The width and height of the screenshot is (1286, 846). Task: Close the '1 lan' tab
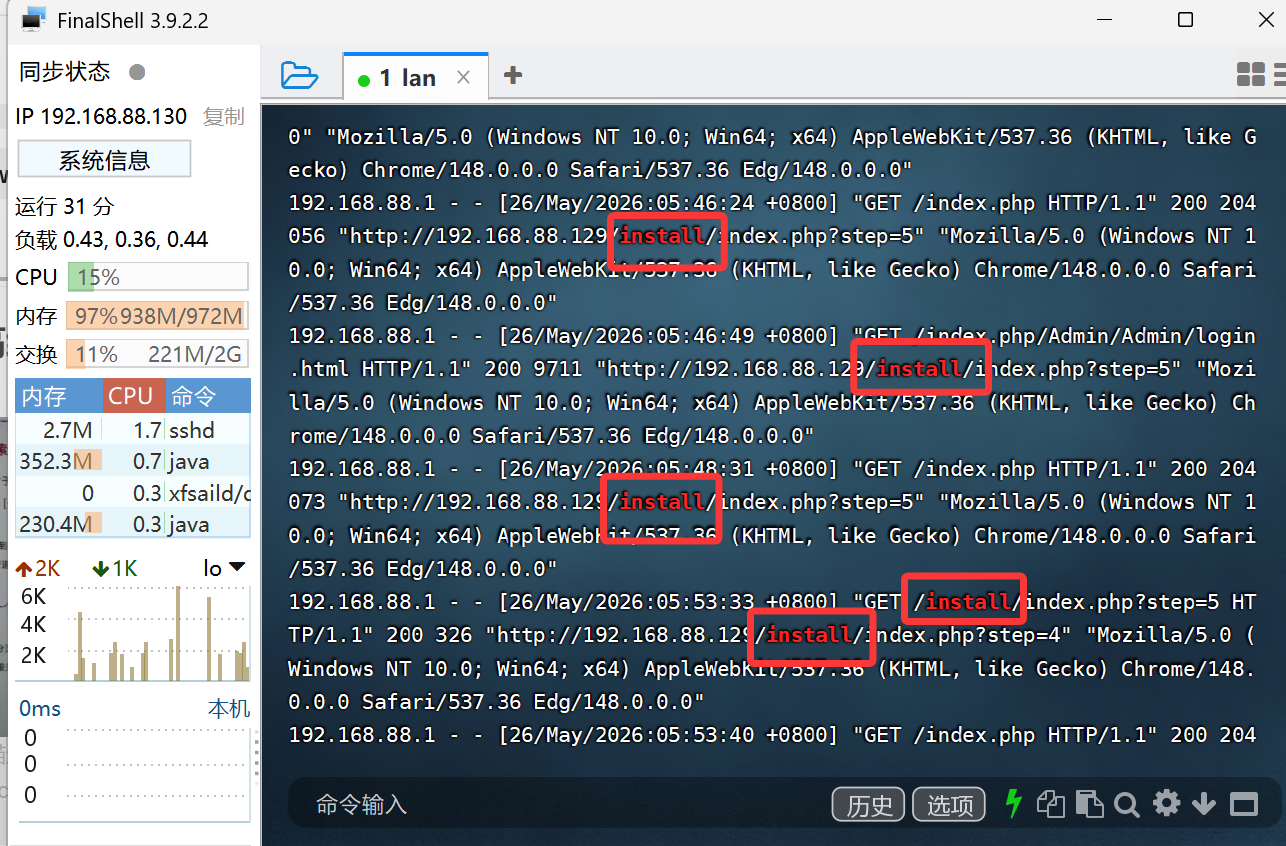coord(463,77)
